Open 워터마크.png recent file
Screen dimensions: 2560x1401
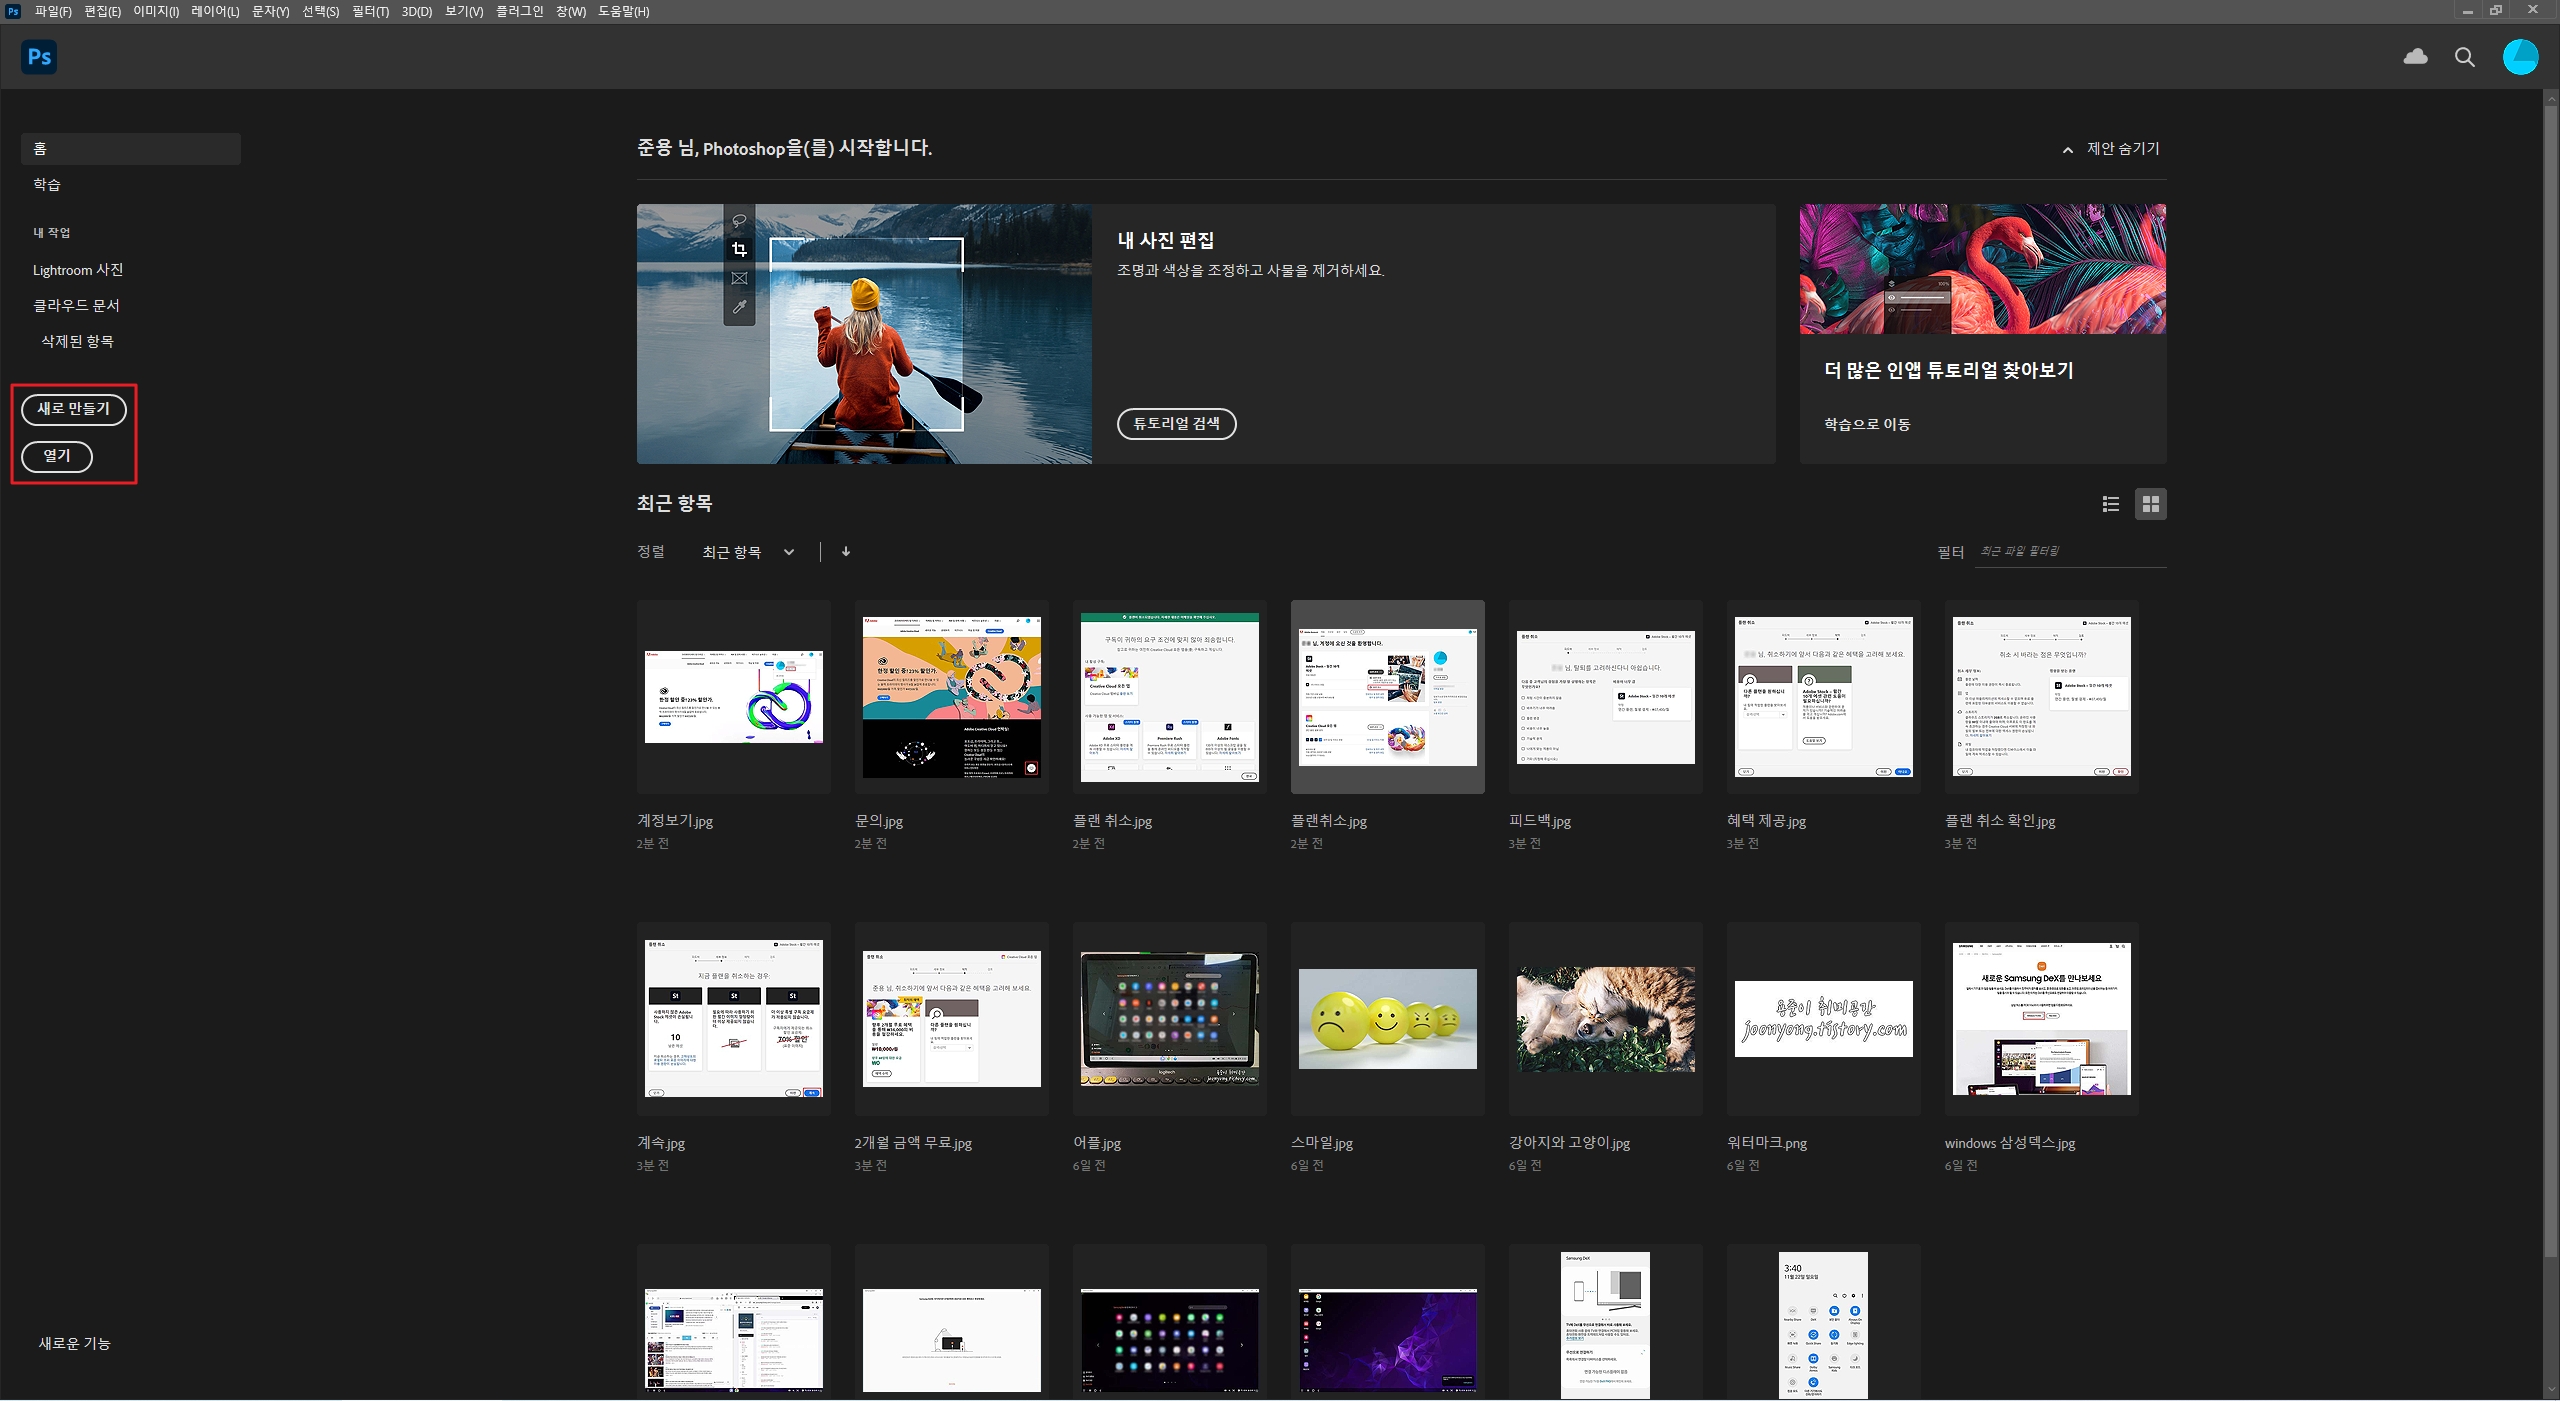[1823, 1019]
